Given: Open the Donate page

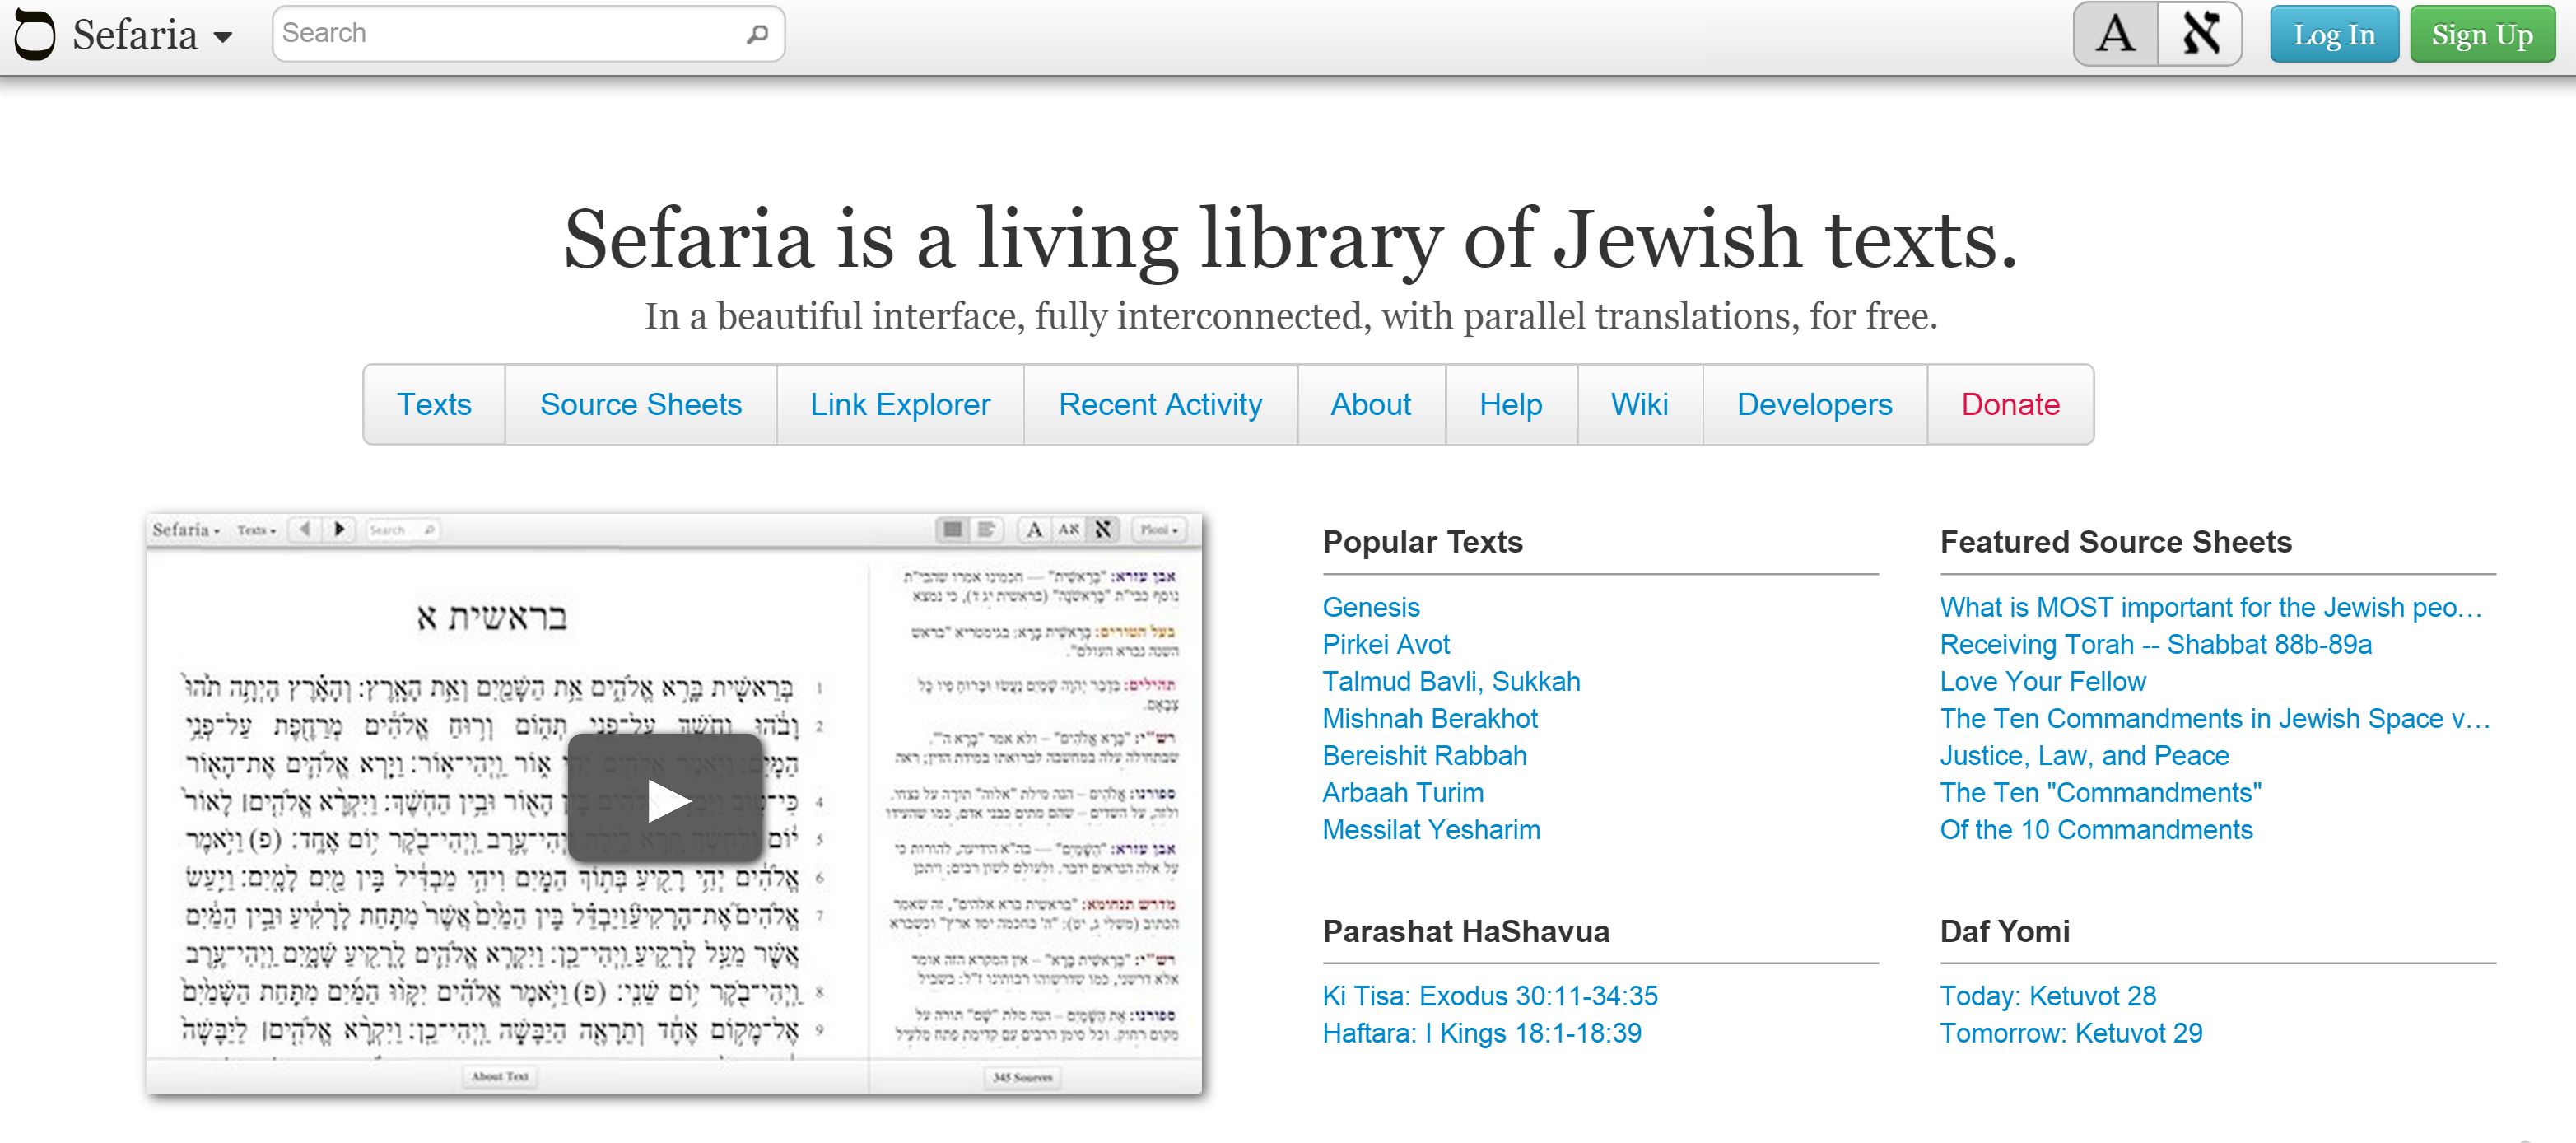Looking at the screenshot, I should 2009,404.
